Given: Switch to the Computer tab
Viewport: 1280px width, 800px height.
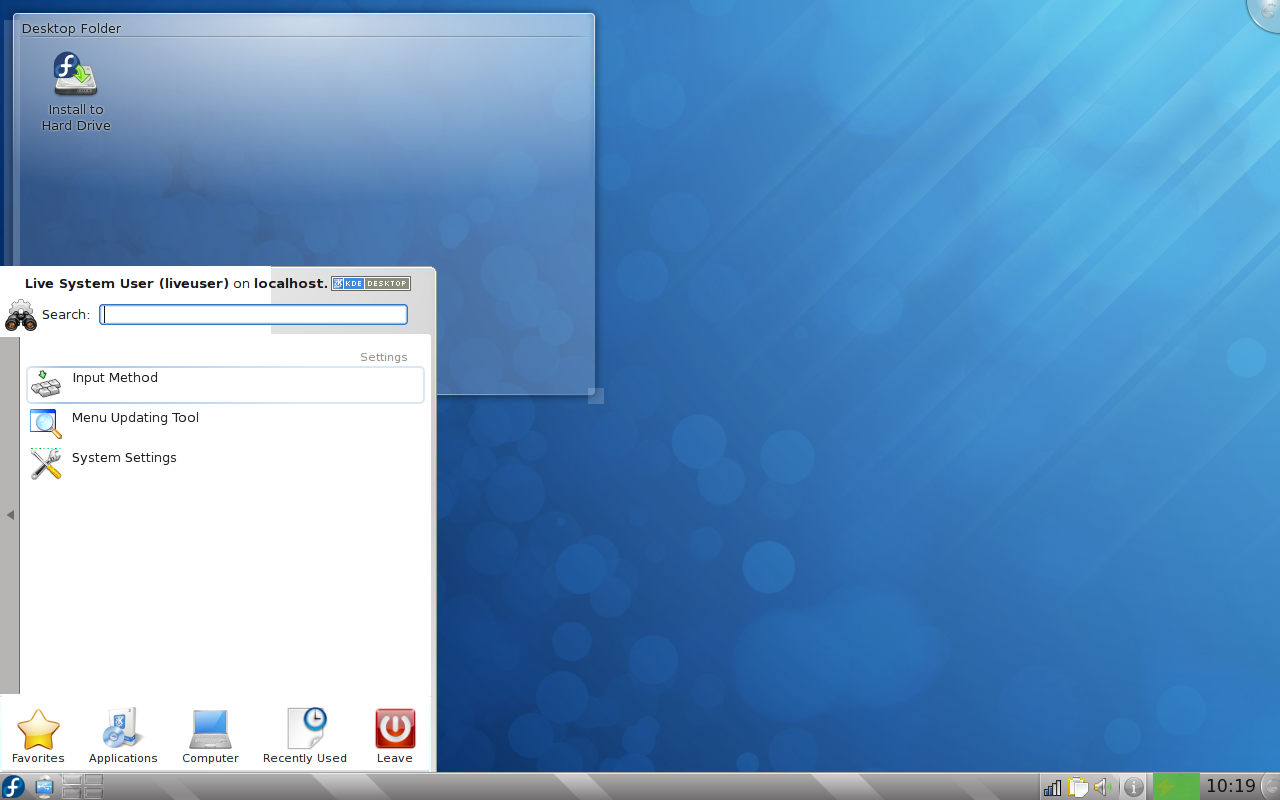Looking at the screenshot, I should click(210, 736).
